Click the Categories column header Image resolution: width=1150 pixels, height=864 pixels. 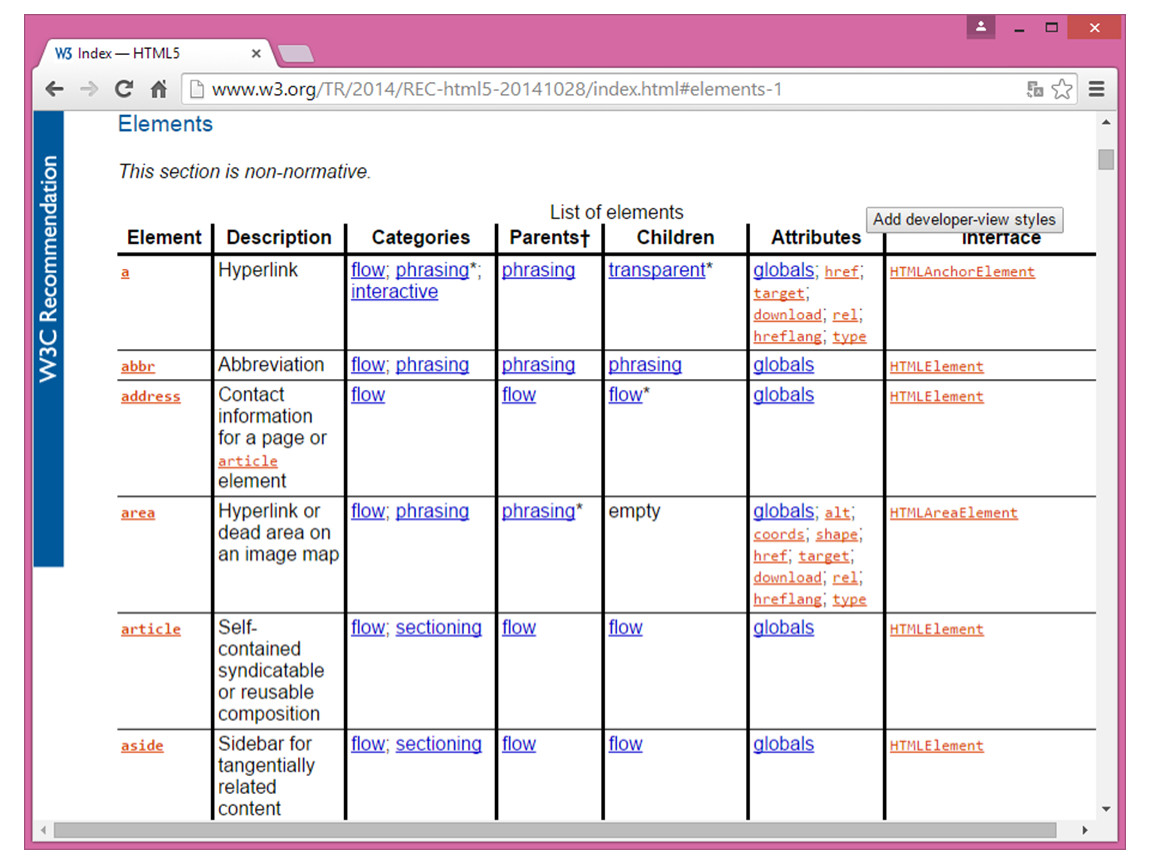click(x=420, y=238)
